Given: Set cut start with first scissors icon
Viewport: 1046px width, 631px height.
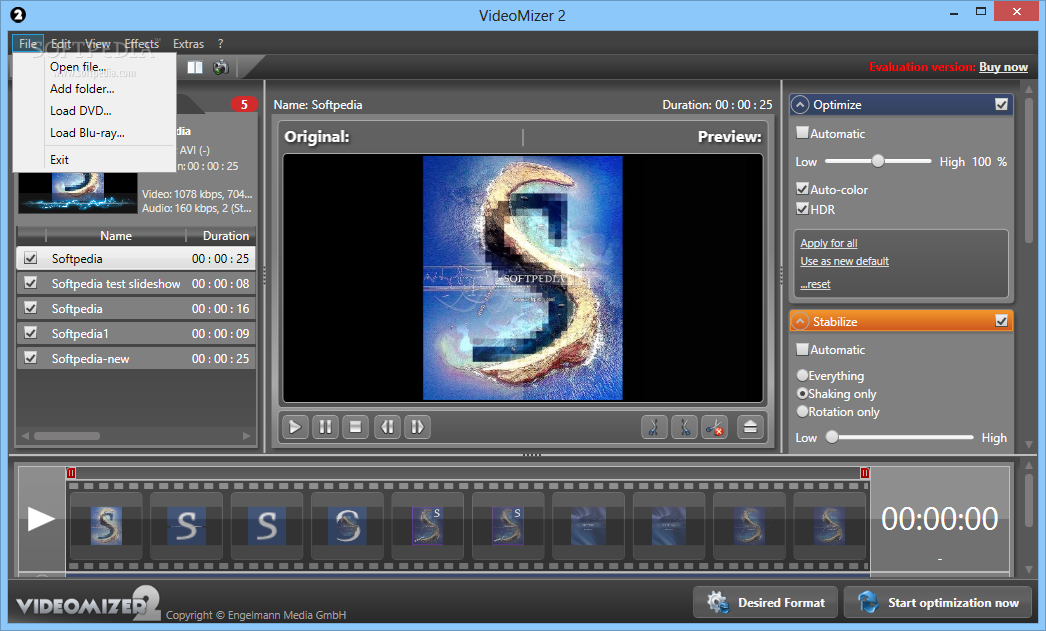Looking at the screenshot, I should [654, 427].
